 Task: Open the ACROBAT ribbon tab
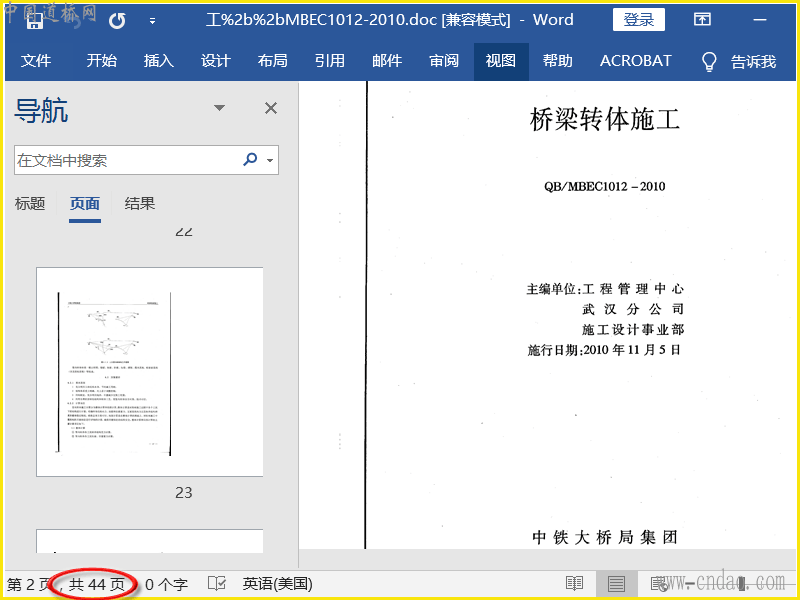[636, 61]
